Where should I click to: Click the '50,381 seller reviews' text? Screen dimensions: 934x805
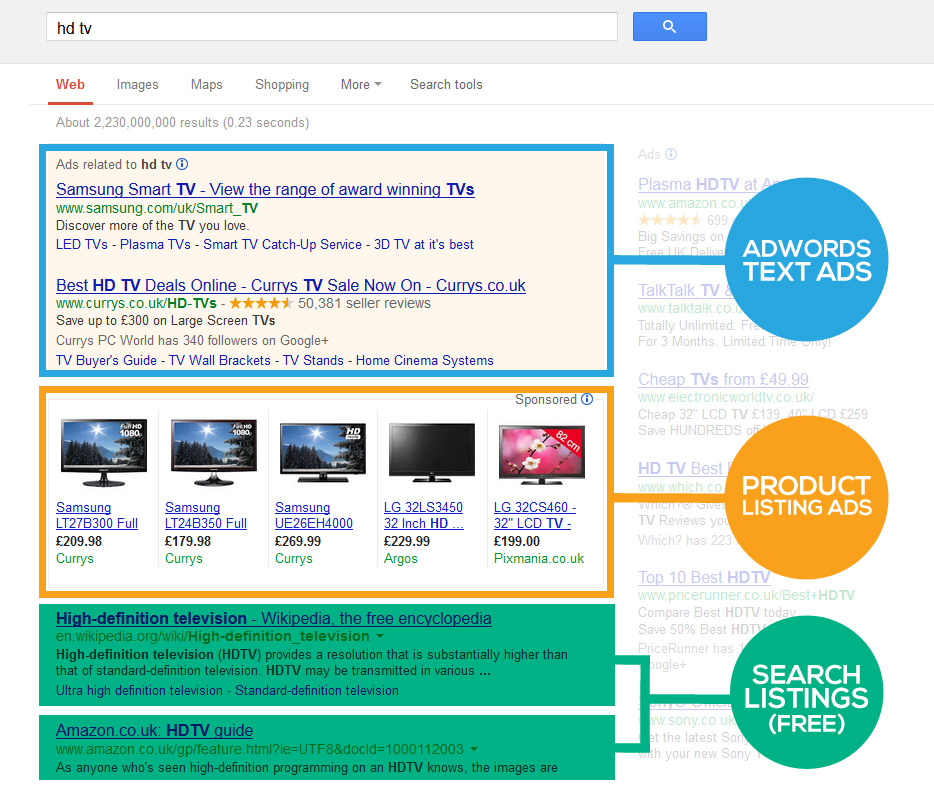tap(364, 303)
